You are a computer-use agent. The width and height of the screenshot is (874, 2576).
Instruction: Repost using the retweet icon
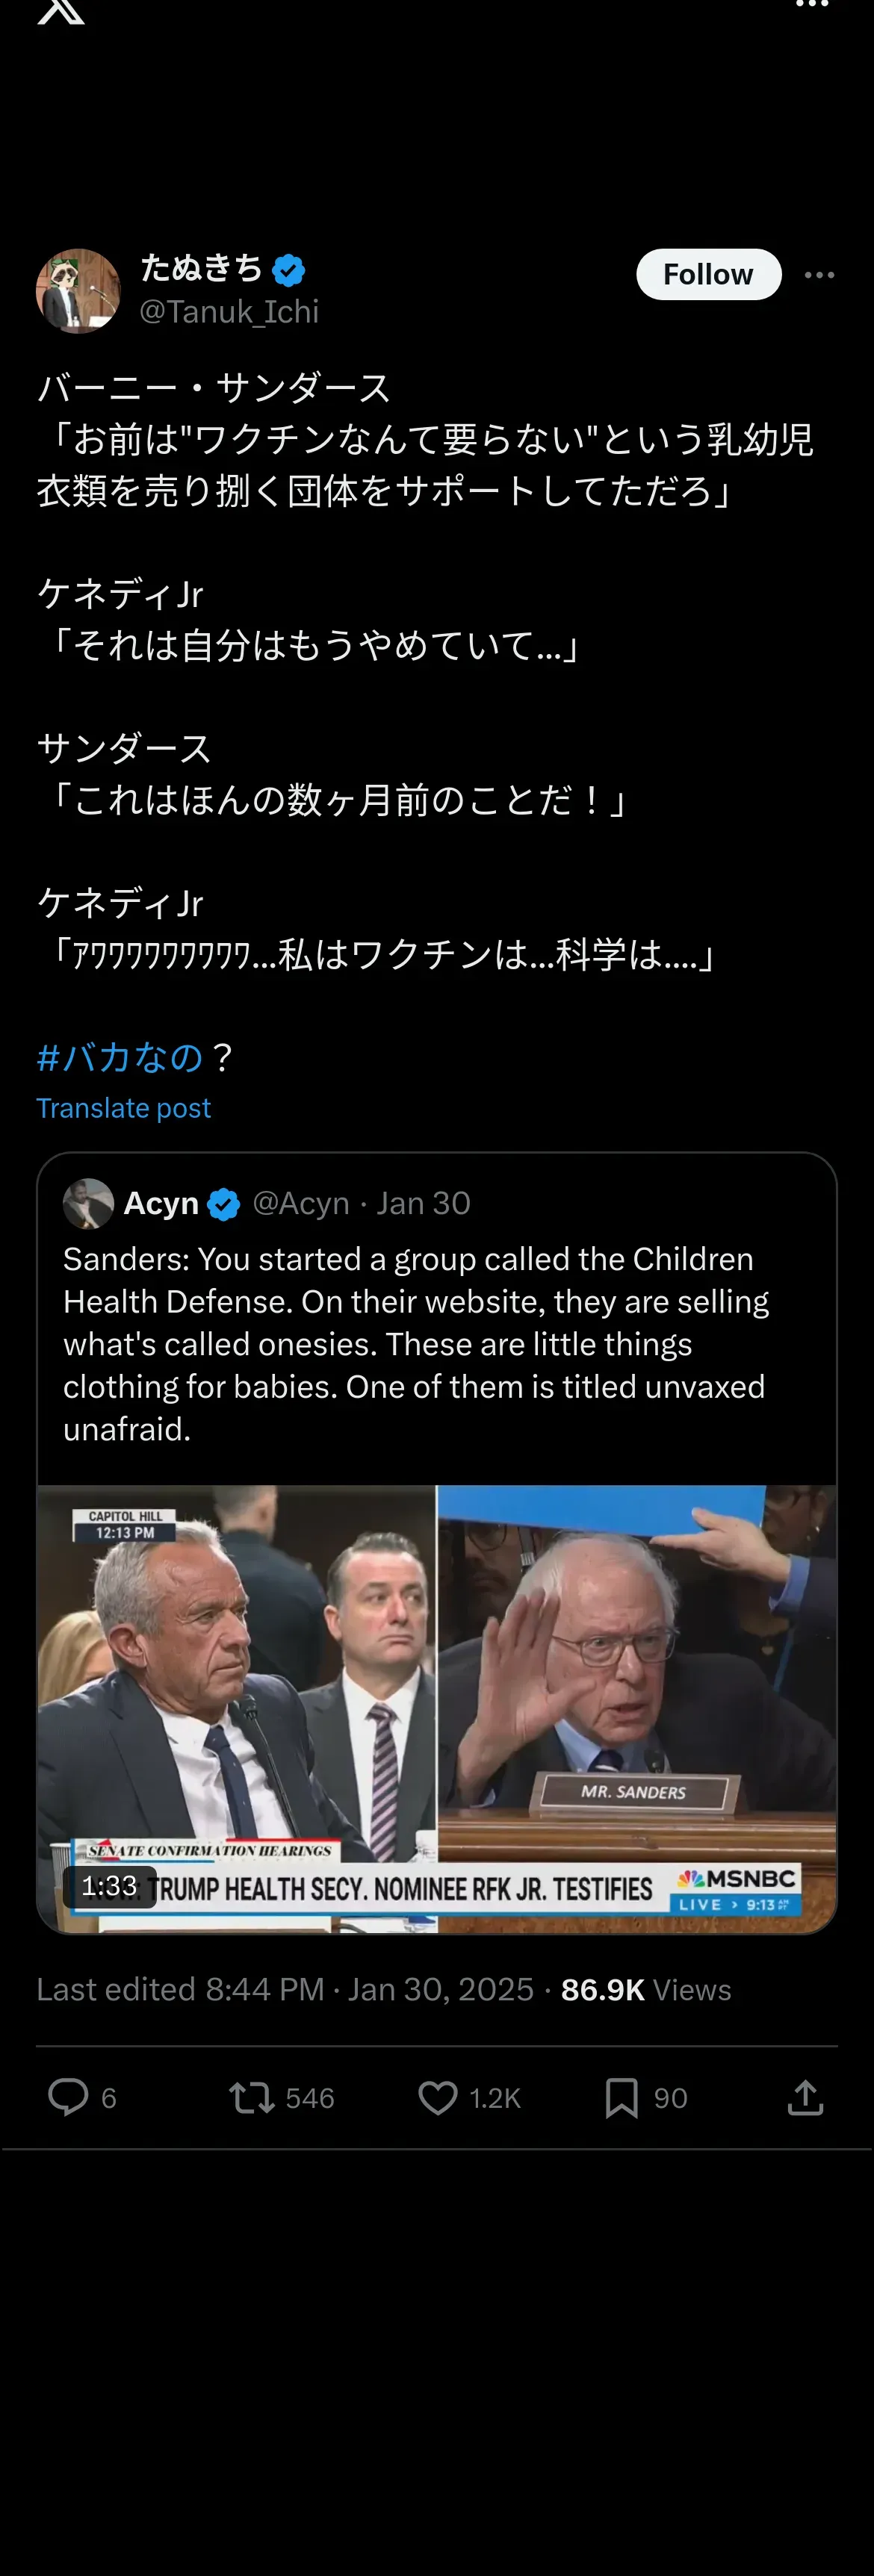click(x=251, y=2097)
